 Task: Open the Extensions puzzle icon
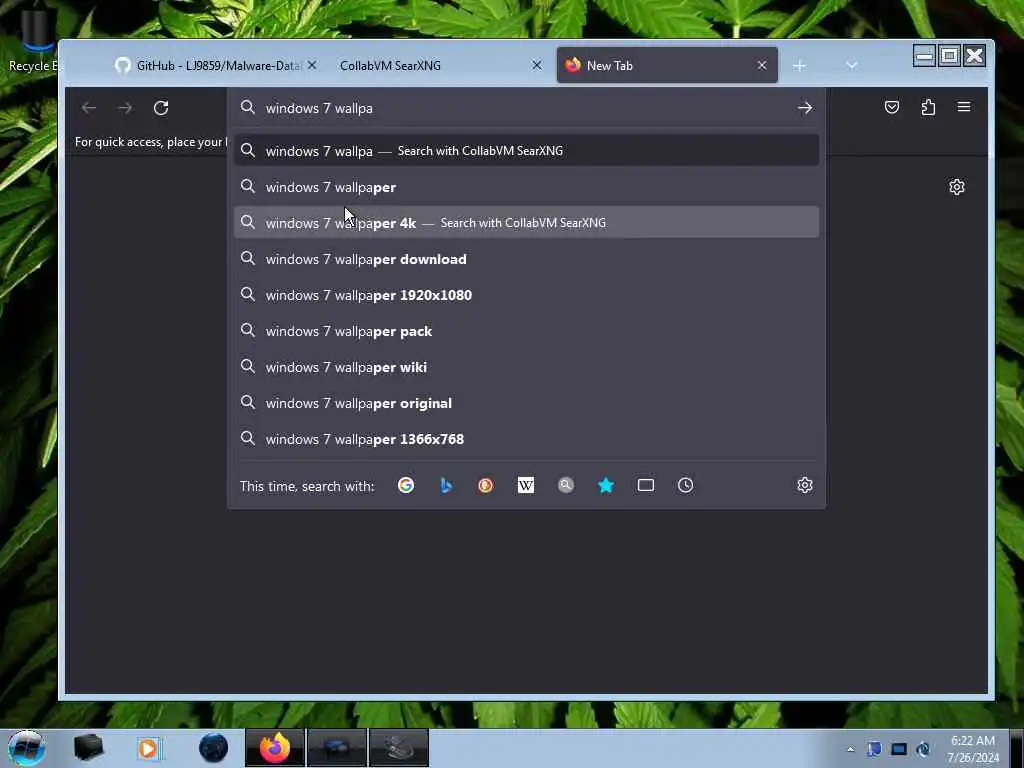pyautogui.click(x=928, y=107)
